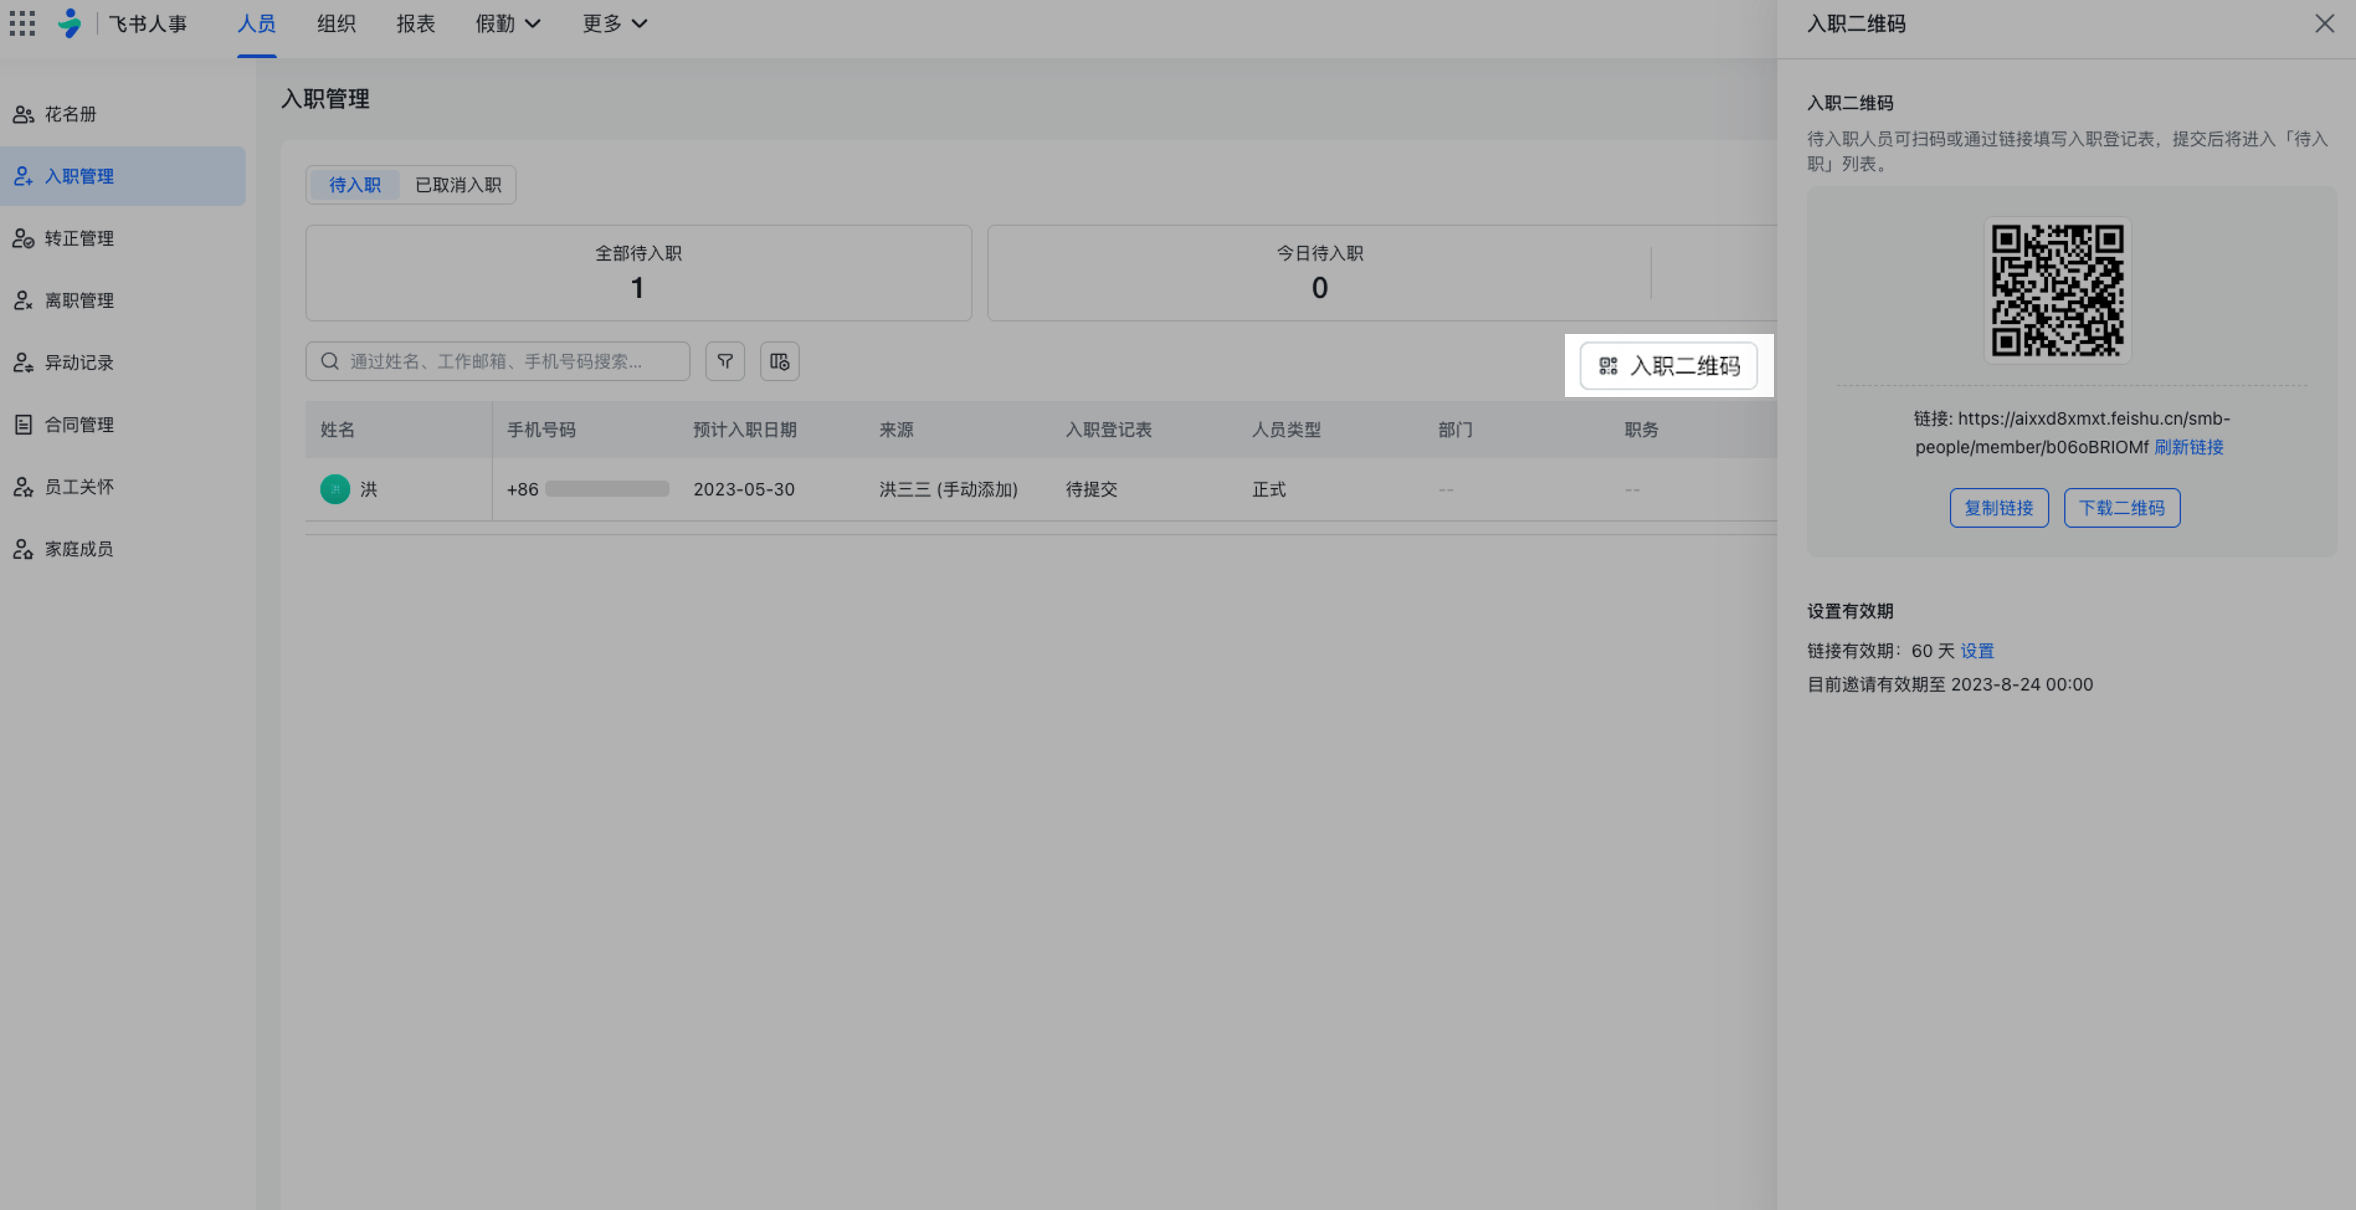Open the app launcher grid icon
Screen dimensions: 2356x1210
tap(22, 23)
